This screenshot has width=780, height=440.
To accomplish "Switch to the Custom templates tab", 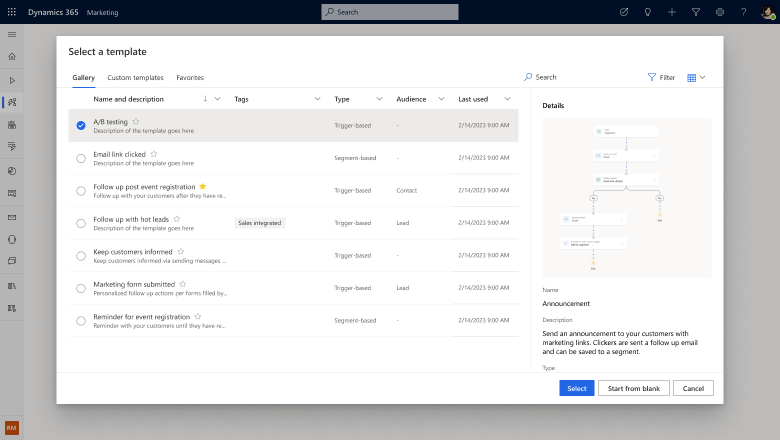I will 135,77.
